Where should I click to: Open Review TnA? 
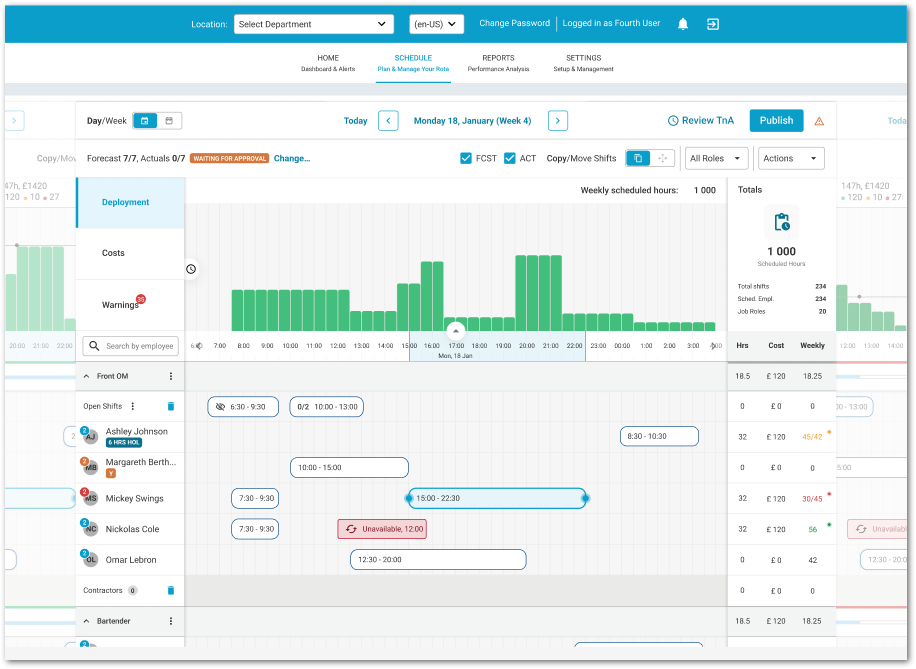point(700,120)
